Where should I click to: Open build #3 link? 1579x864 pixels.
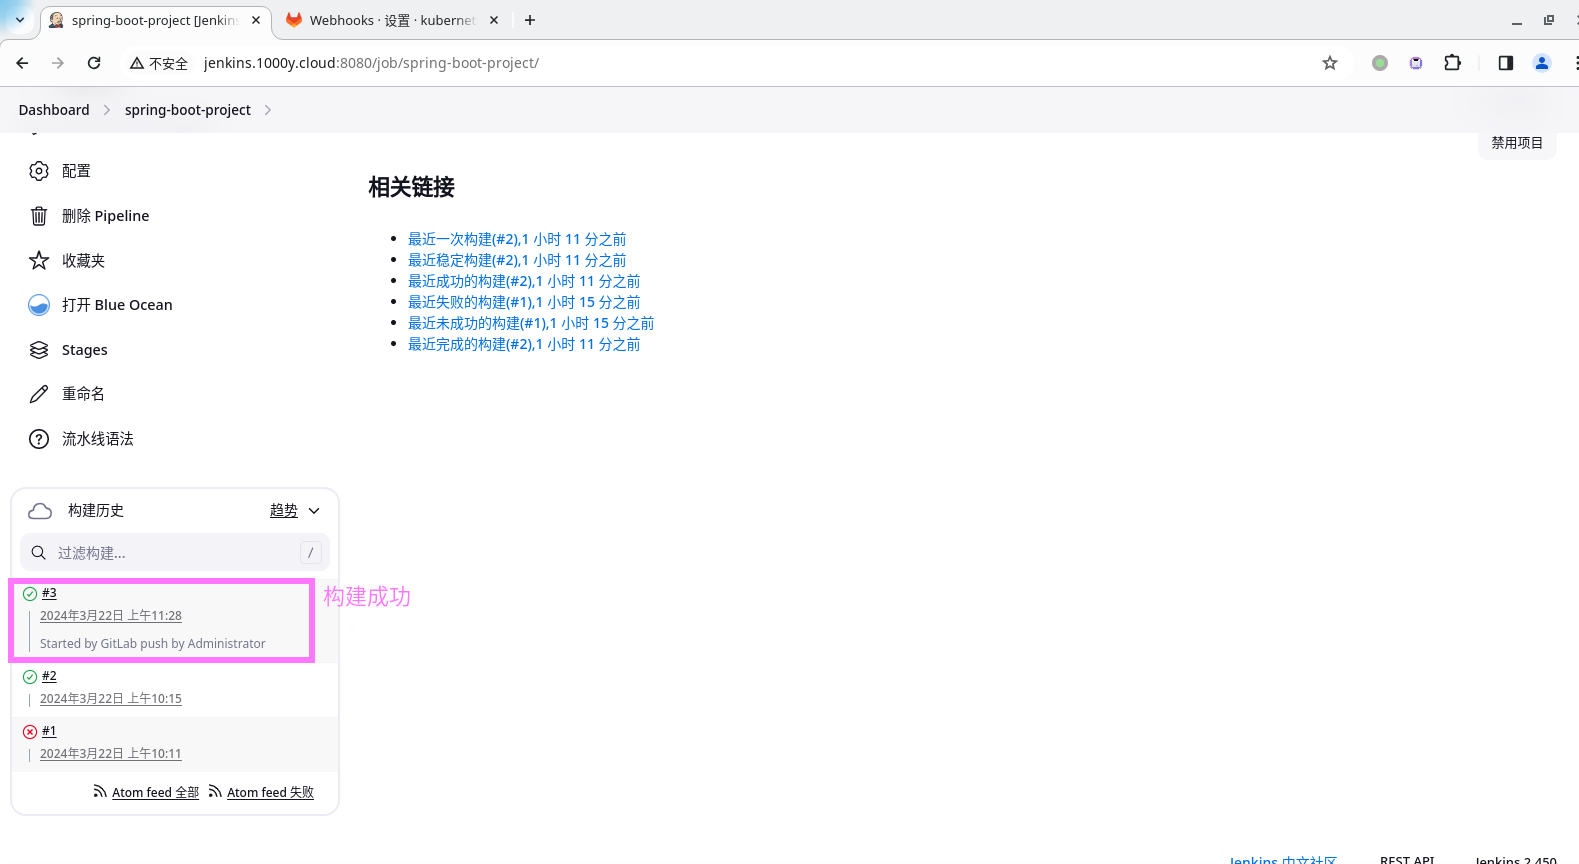pyautogui.click(x=49, y=593)
